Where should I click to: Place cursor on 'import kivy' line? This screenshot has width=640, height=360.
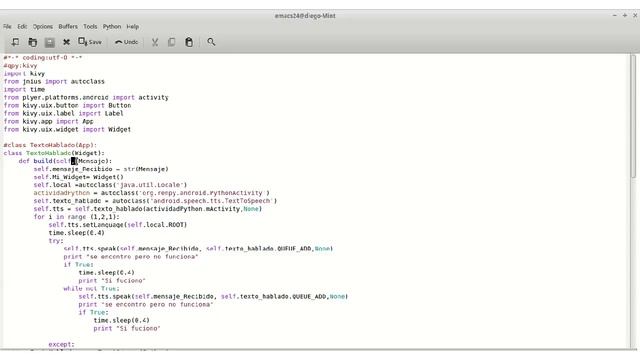(24, 73)
